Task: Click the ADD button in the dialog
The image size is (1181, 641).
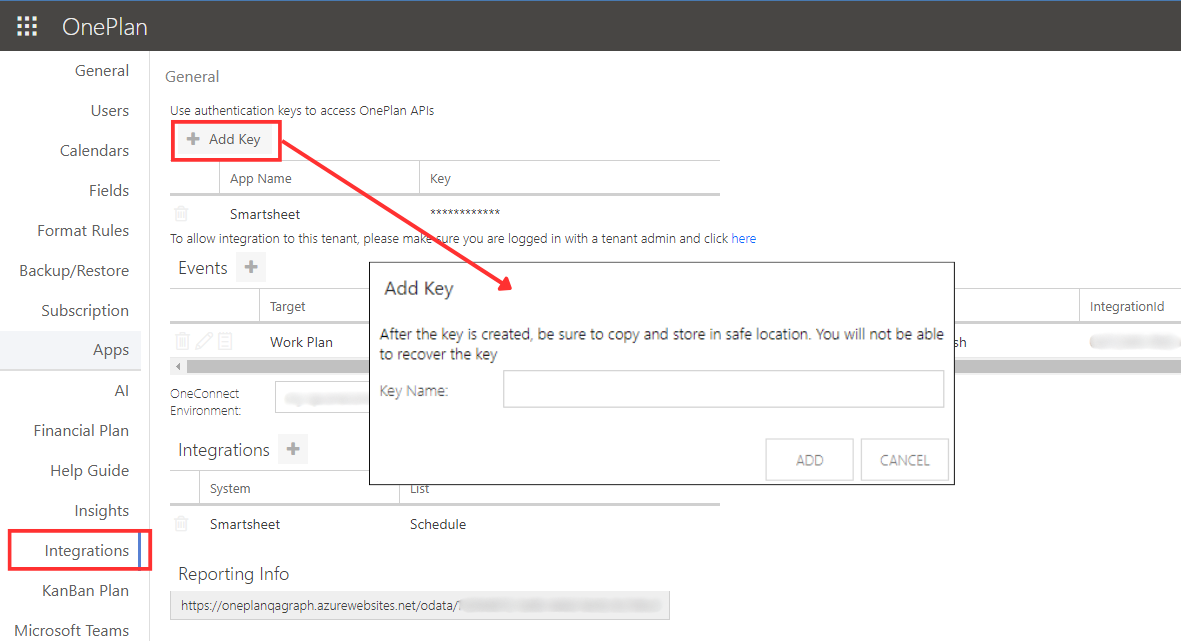Action: pos(809,459)
